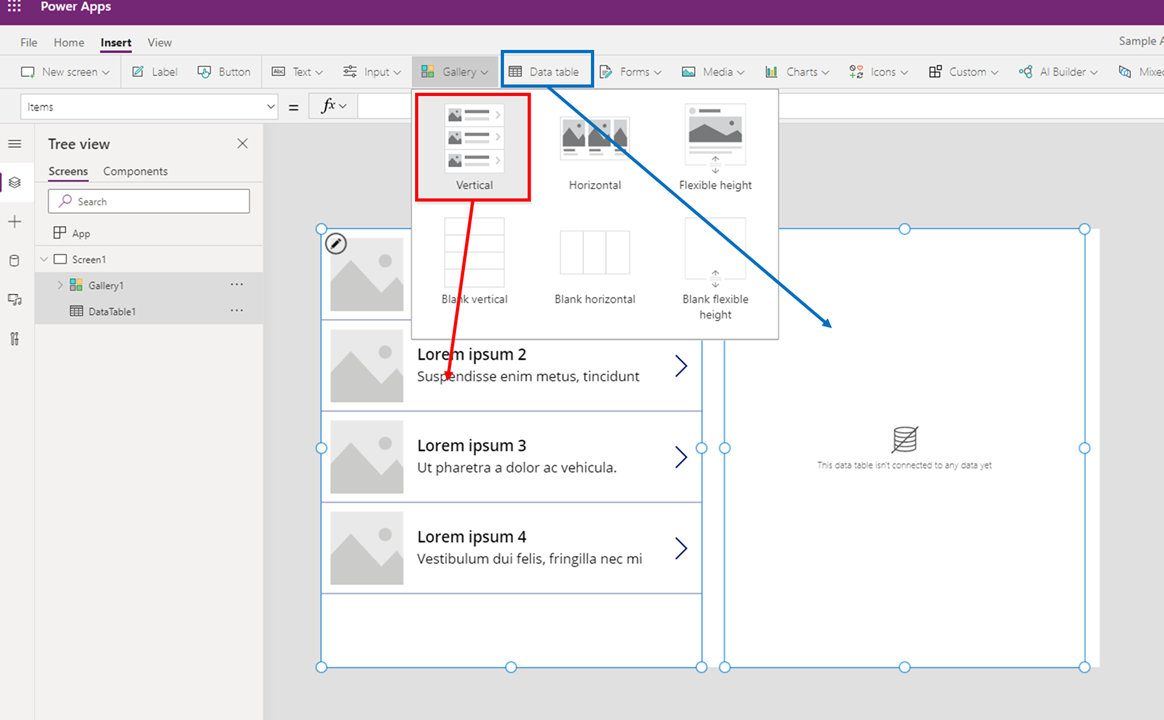Collapse the Screen1 tree node
The width and height of the screenshot is (1164, 720).
click(x=44, y=259)
